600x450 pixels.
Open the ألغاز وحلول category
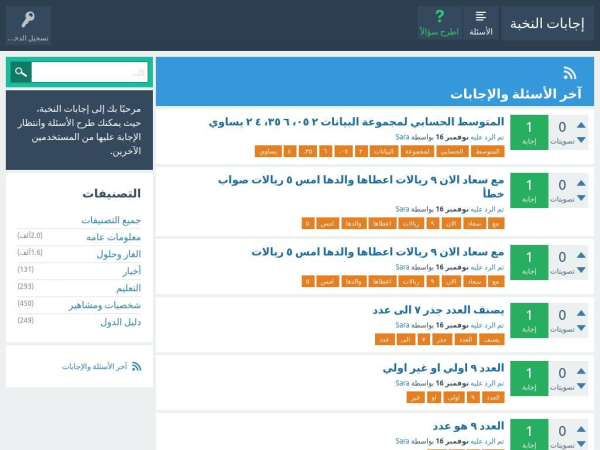coord(118,253)
